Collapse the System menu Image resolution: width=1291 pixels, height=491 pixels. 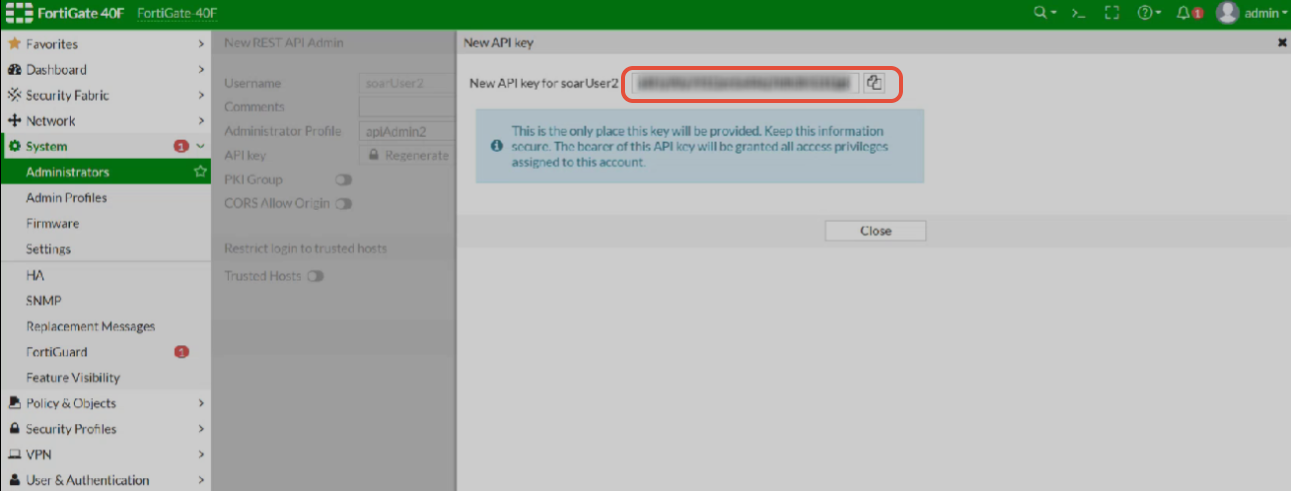click(105, 147)
